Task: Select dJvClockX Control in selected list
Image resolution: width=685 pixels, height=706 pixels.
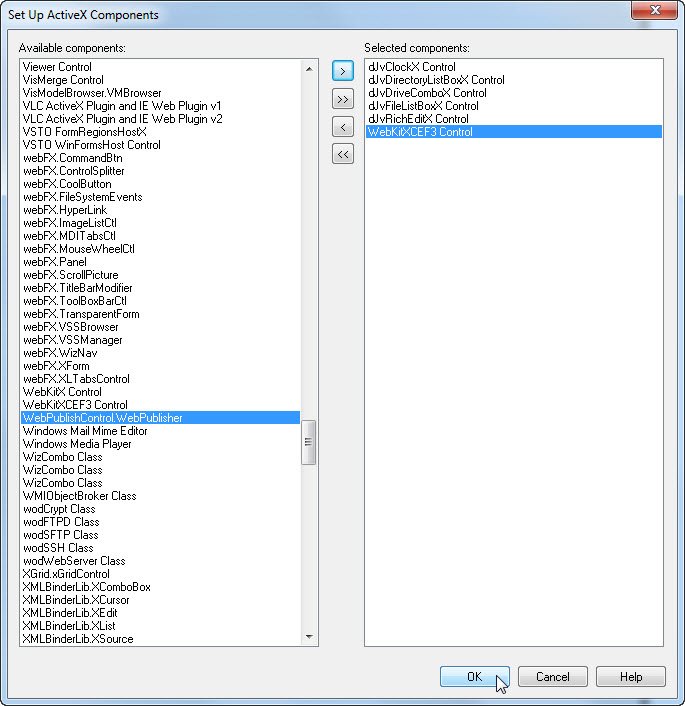Action: pos(514,67)
